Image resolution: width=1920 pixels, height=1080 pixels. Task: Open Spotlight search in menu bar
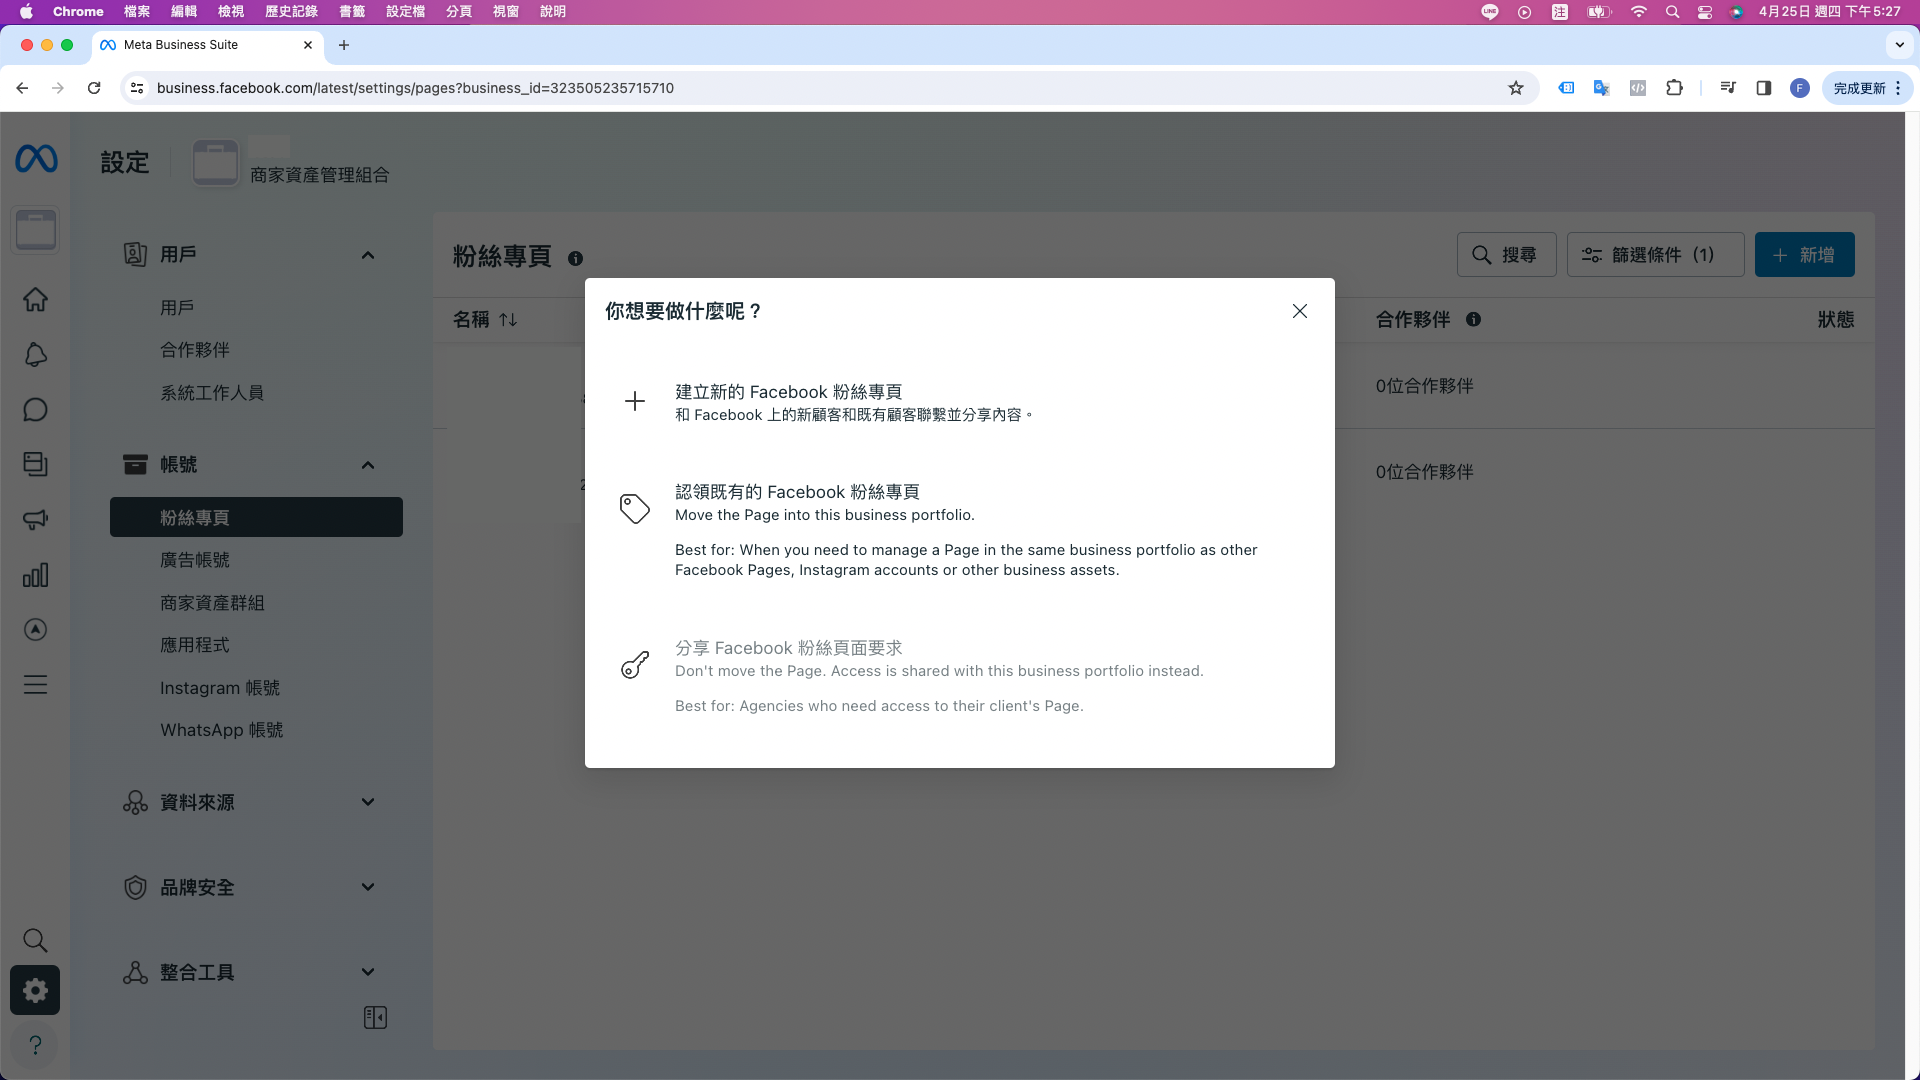[x=1672, y=12]
